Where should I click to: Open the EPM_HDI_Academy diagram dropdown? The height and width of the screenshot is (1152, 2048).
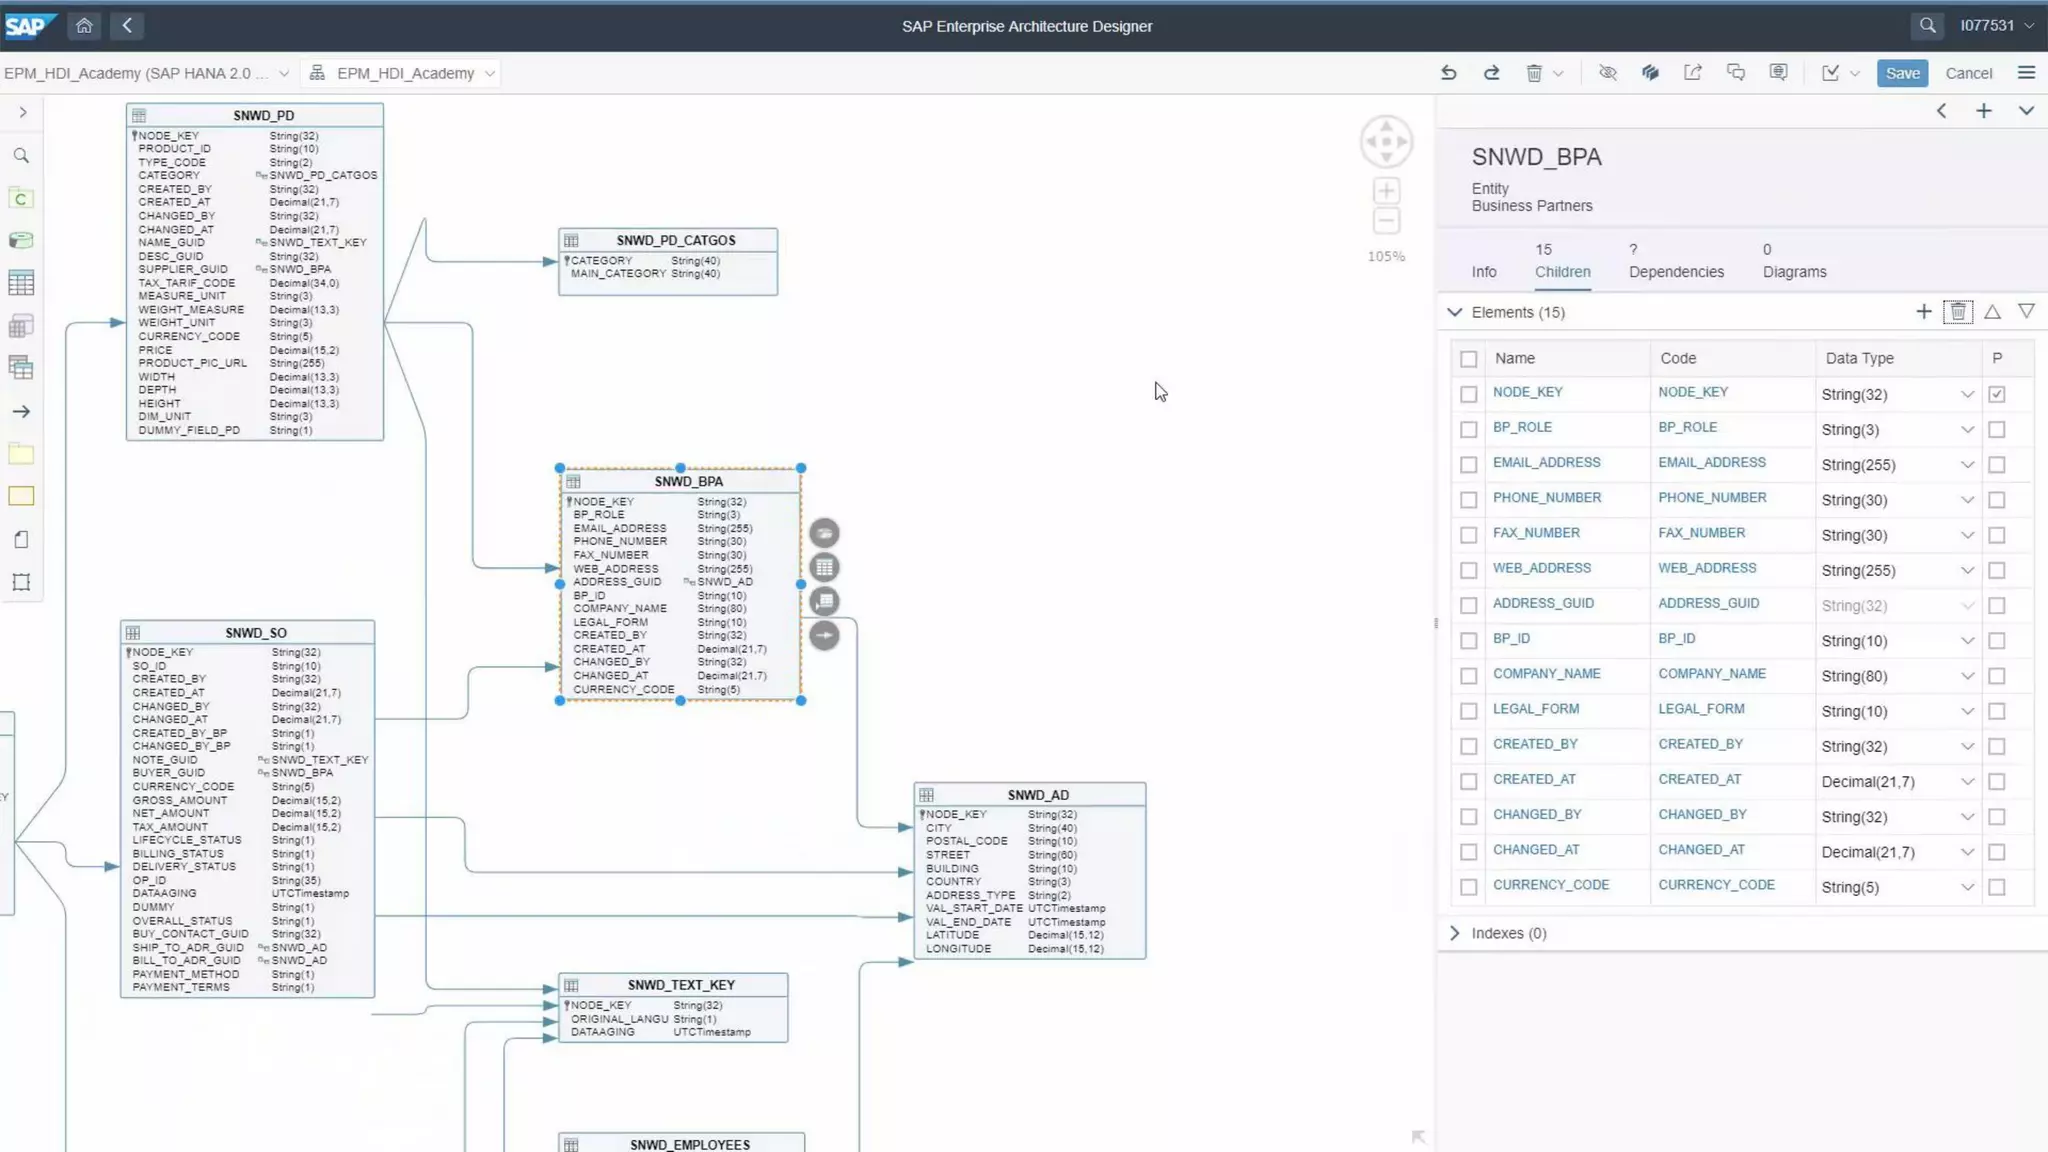490,73
